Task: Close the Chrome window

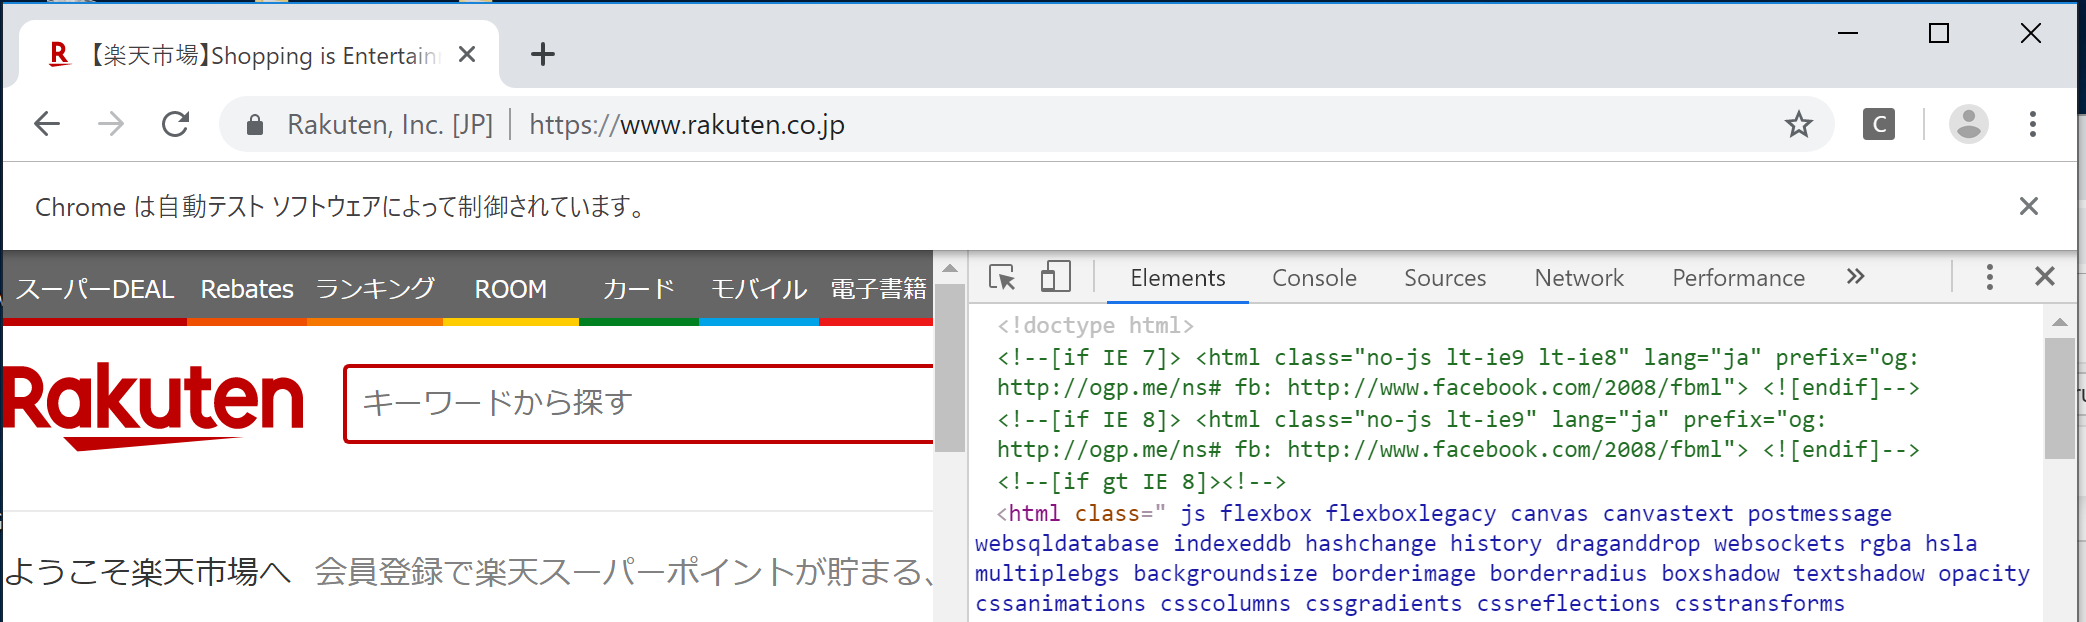Action: (x=2030, y=33)
